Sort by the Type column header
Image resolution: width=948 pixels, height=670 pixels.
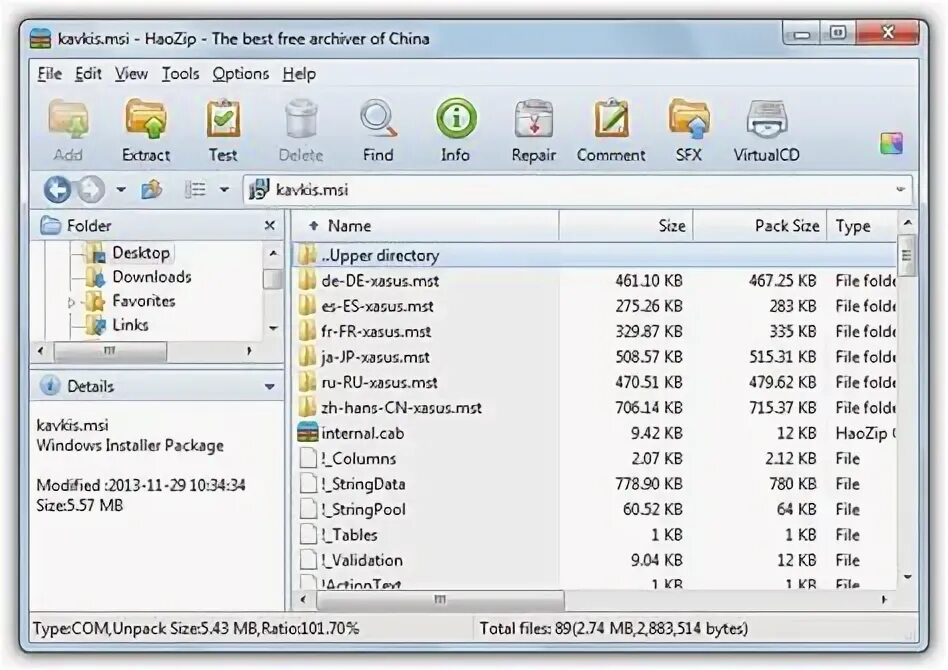click(x=862, y=226)
